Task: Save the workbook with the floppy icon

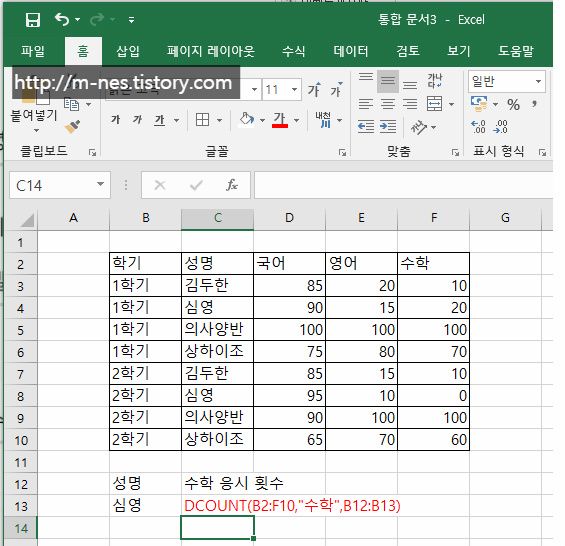Action: pos(33,20)
